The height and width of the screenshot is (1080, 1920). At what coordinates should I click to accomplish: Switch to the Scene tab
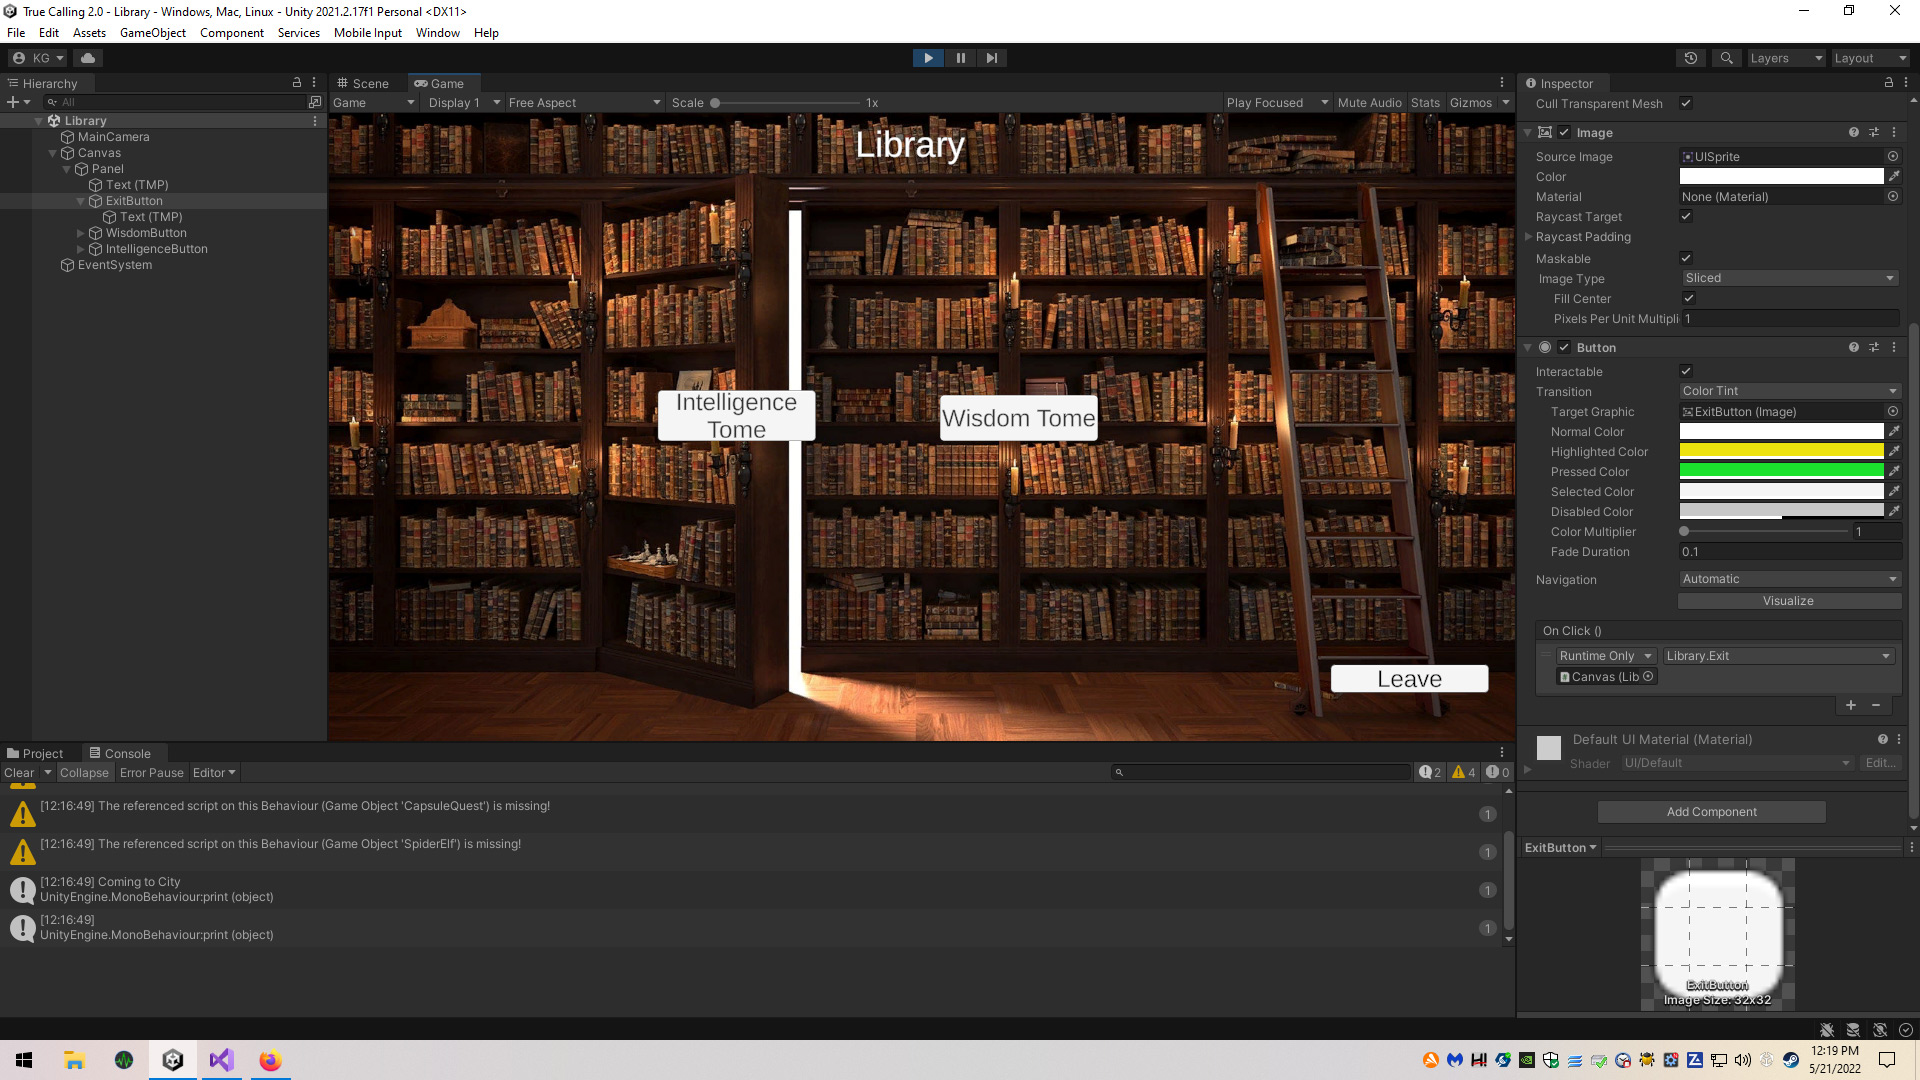click(362, 83)
